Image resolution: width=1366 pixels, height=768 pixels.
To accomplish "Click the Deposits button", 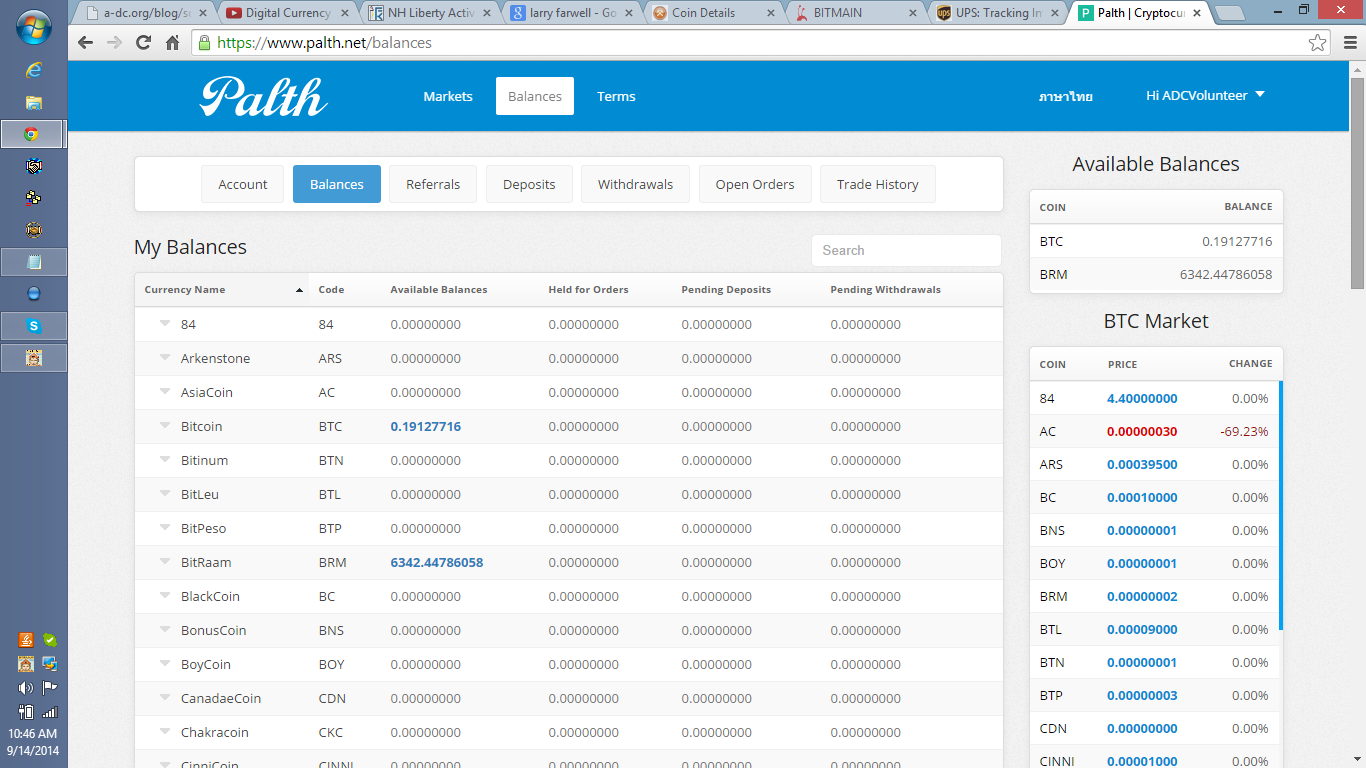I will pyautogui.click(x=529, y=185).
